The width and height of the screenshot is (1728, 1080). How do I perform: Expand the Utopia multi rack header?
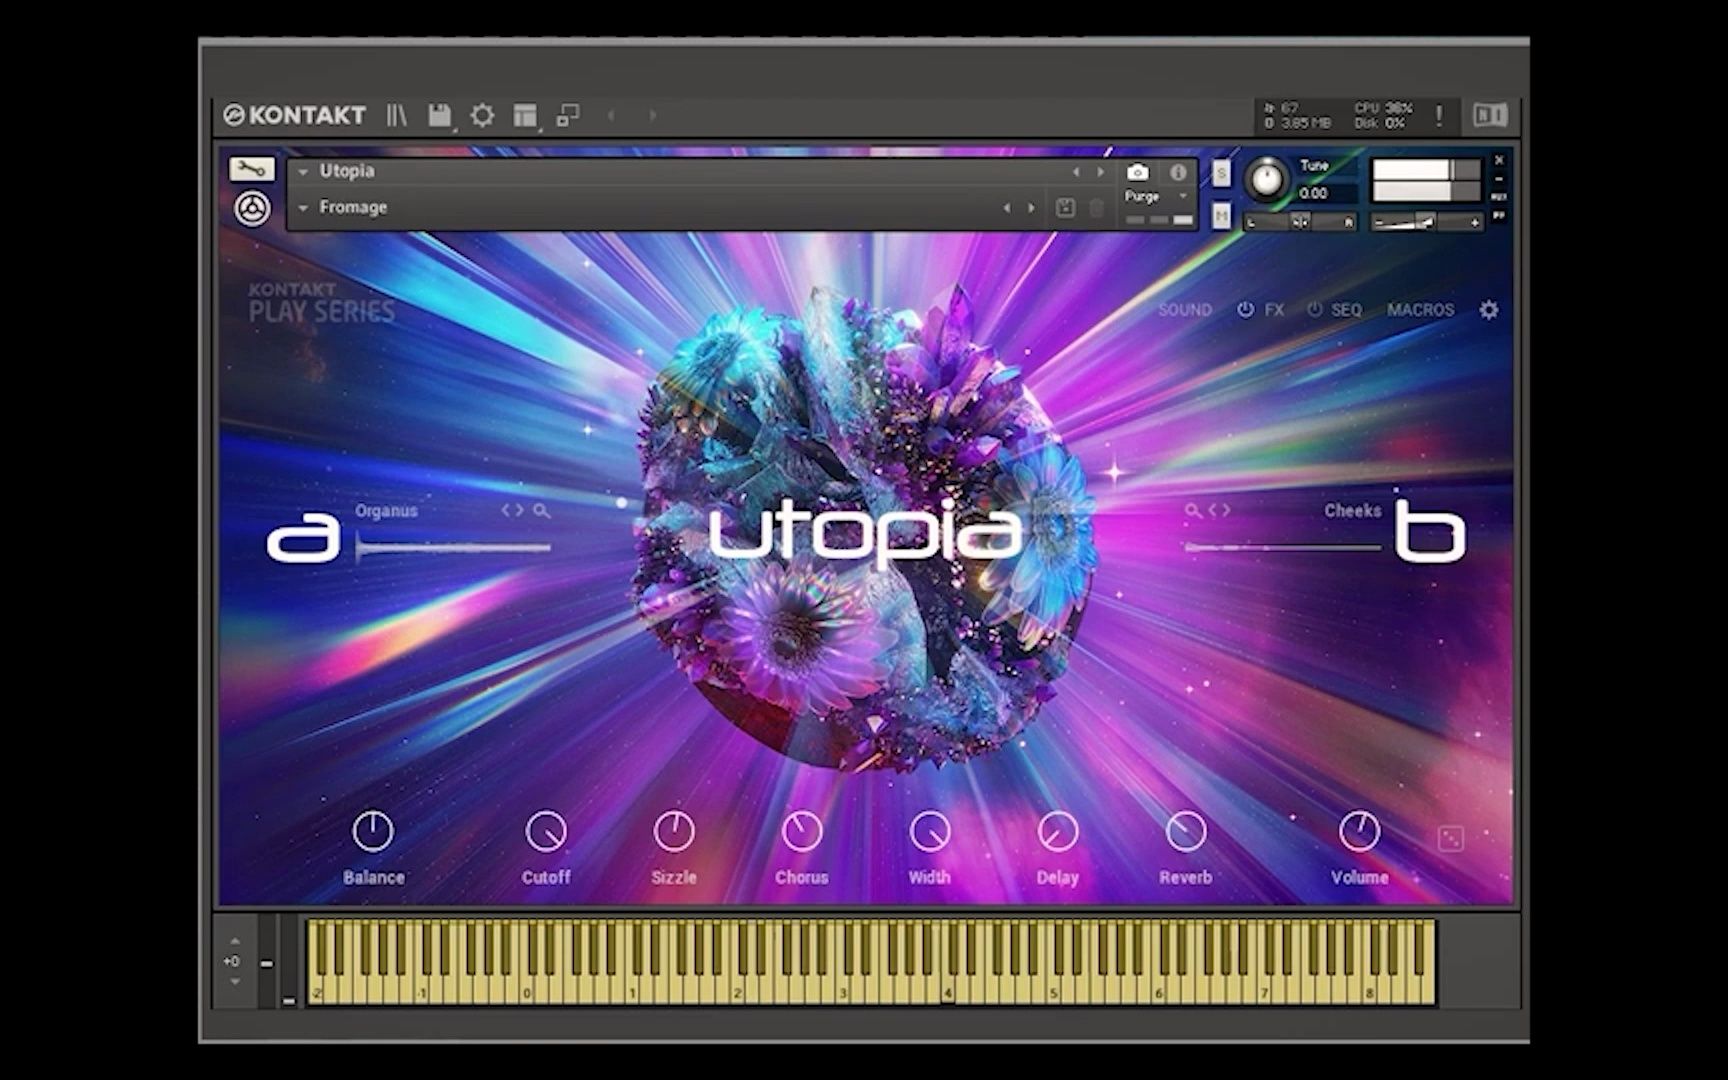pyautogui.click(x=303, y=171)
